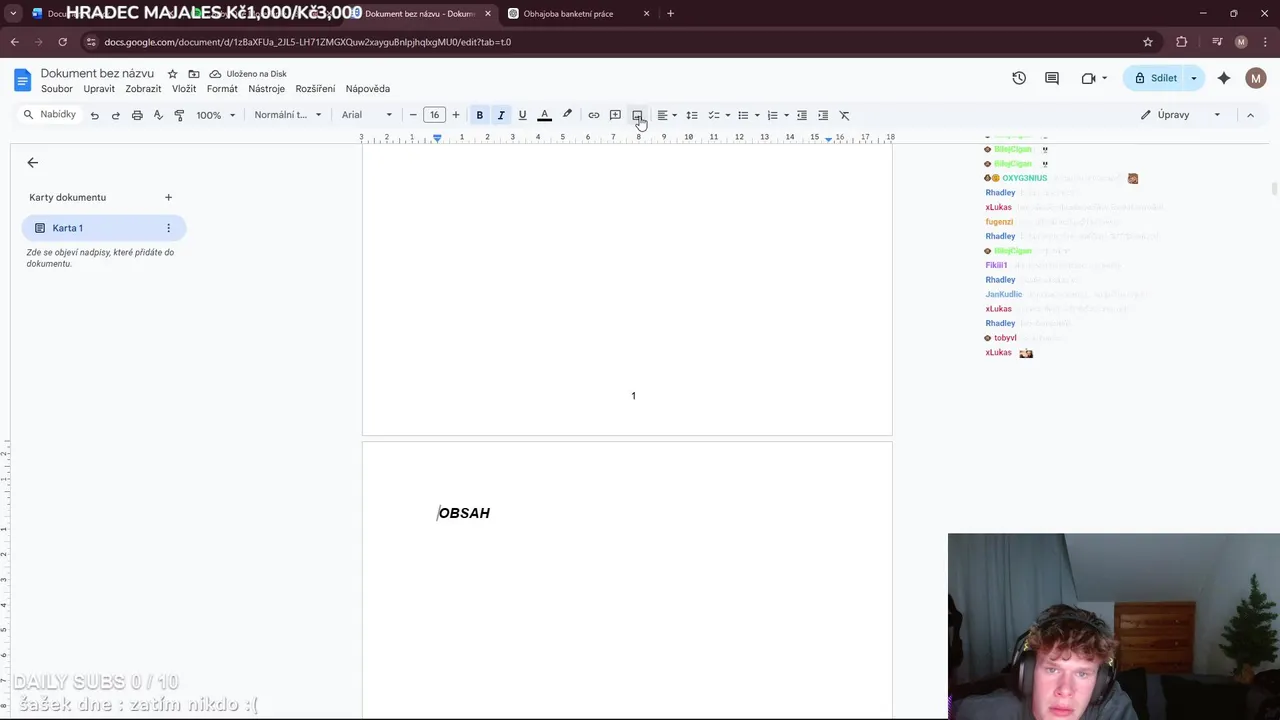Click the Nabídky search box

click(50, 115)
